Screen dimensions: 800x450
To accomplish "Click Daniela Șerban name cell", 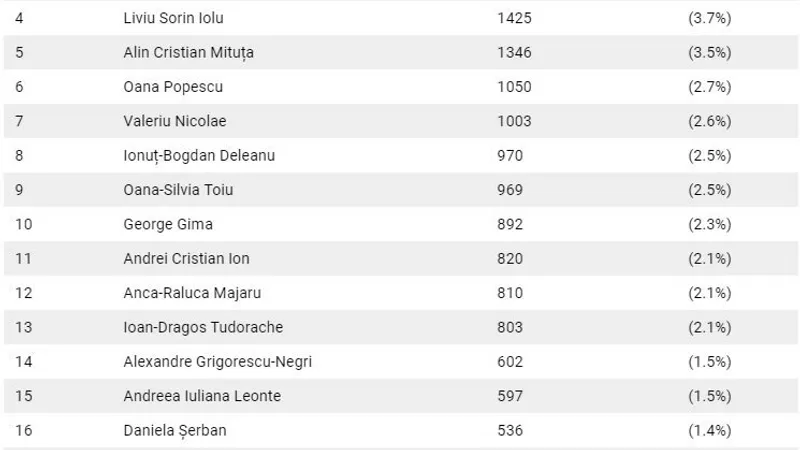I will 175,431.
